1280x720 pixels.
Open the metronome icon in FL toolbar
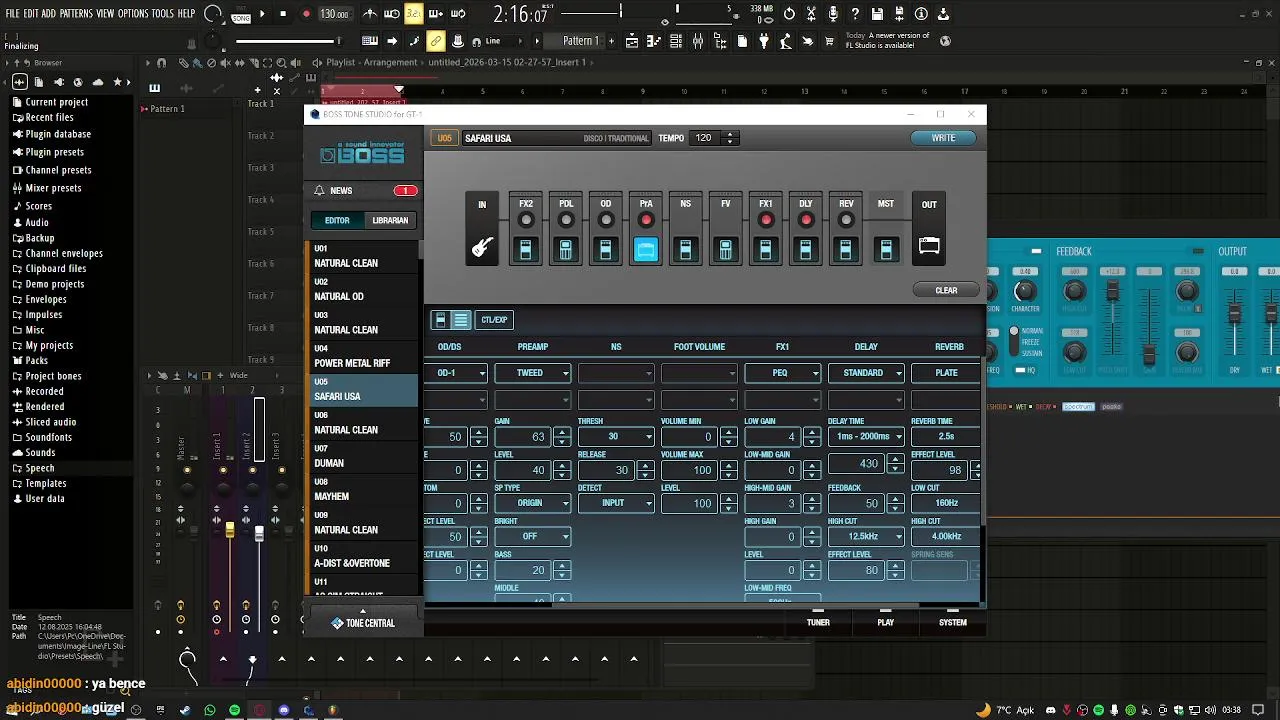point(370,14)
